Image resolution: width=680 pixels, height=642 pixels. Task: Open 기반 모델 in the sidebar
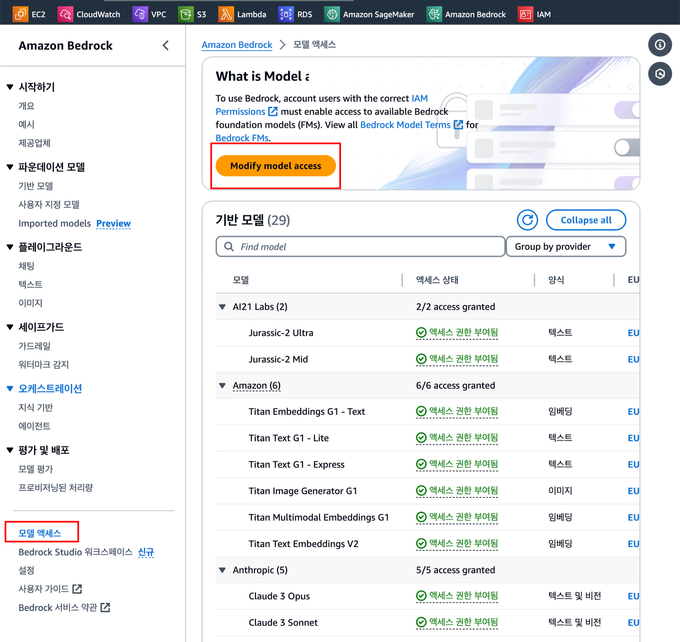pos(36,186)
